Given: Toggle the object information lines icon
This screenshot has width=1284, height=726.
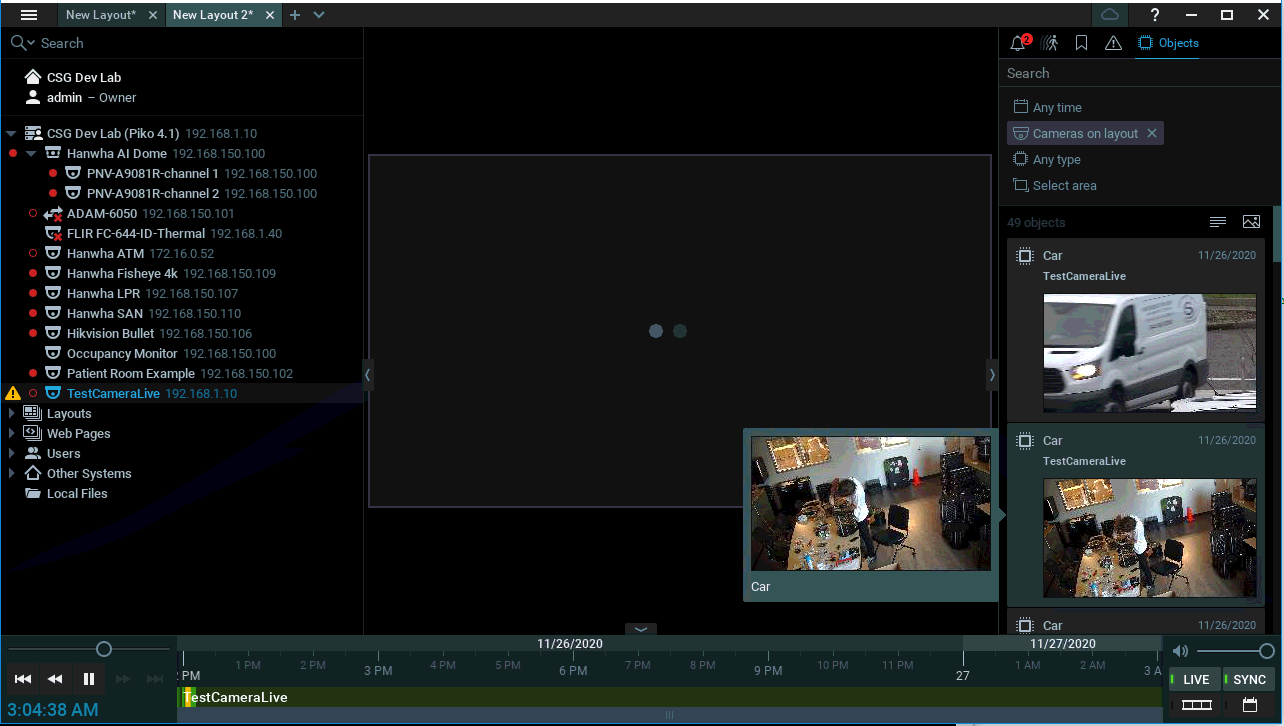Looking at the screenshot, I should coord(1218,222).
